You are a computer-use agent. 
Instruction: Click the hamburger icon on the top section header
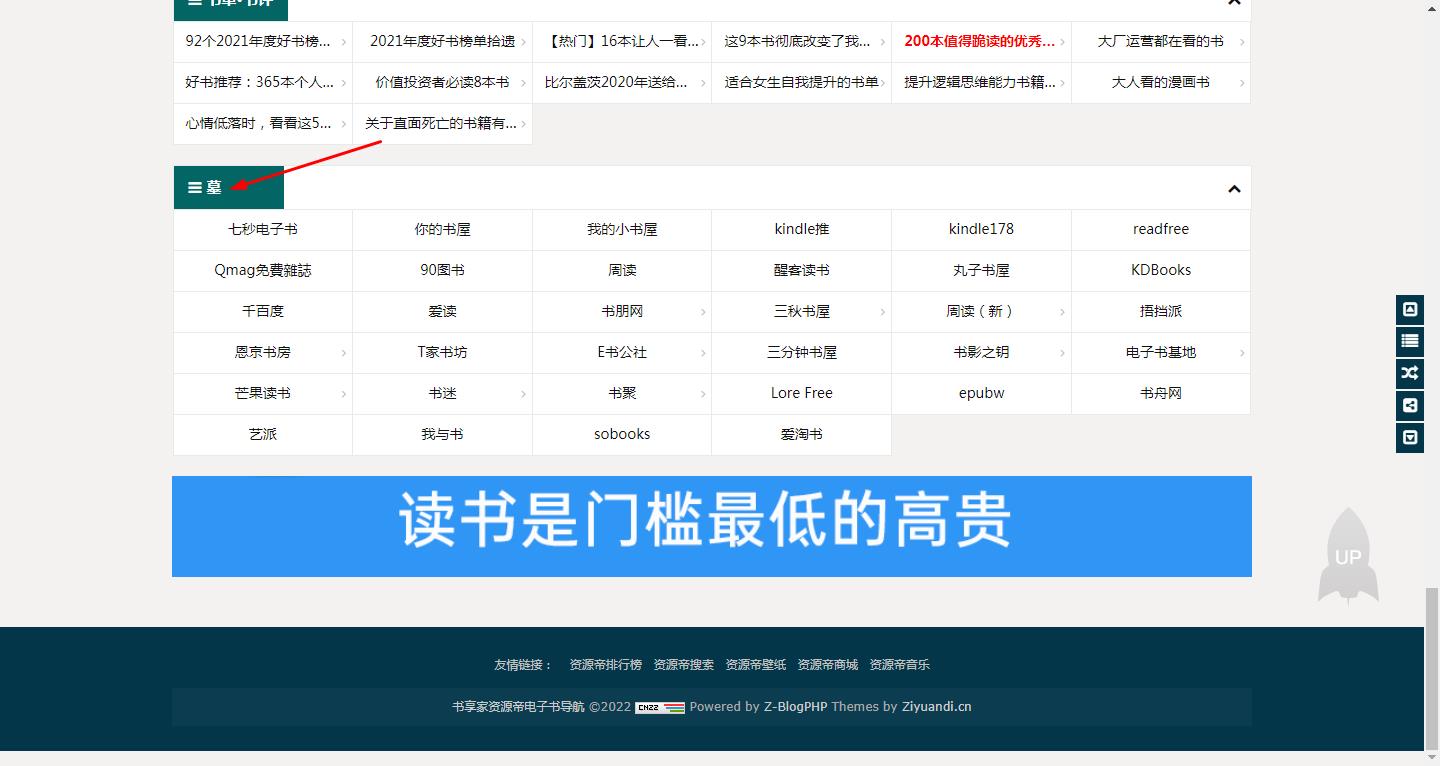[x=193, y=2]
